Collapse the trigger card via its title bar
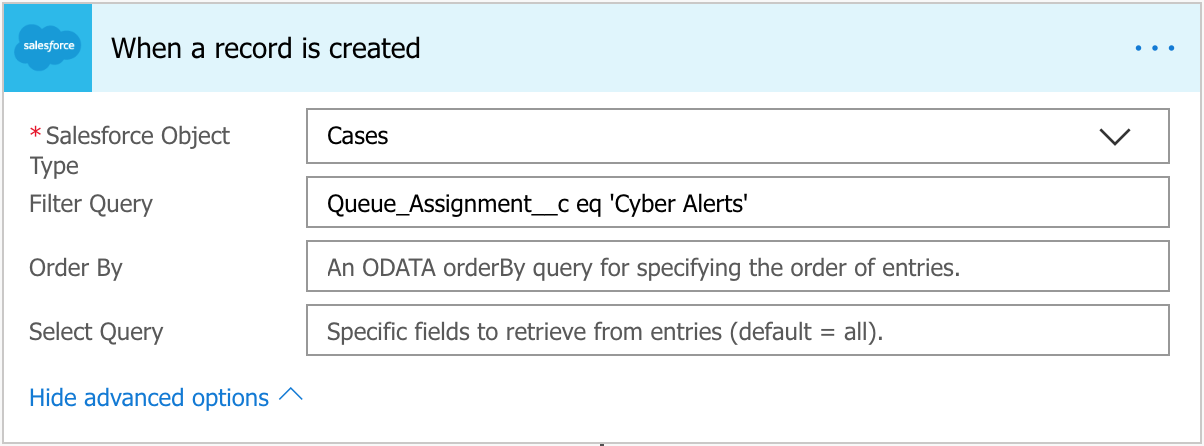This screenshot has width=1204, height=446. tap(760, 47)
